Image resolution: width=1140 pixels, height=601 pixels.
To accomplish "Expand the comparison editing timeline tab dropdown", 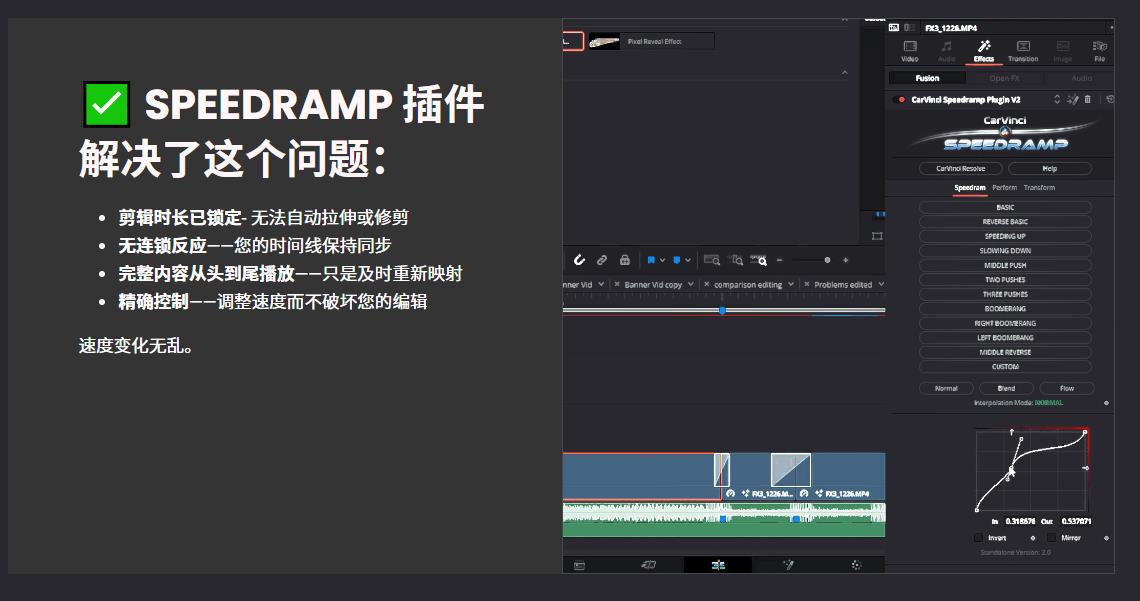I will [x=791, y=285].
